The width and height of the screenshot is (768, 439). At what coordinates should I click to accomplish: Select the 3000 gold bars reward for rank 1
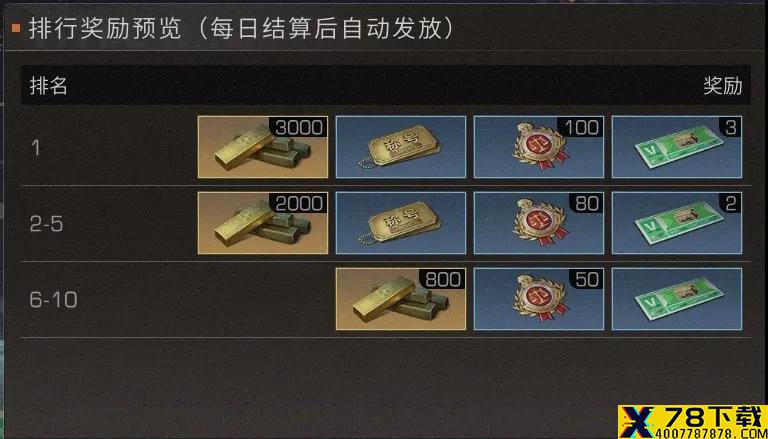pos(263,147)
